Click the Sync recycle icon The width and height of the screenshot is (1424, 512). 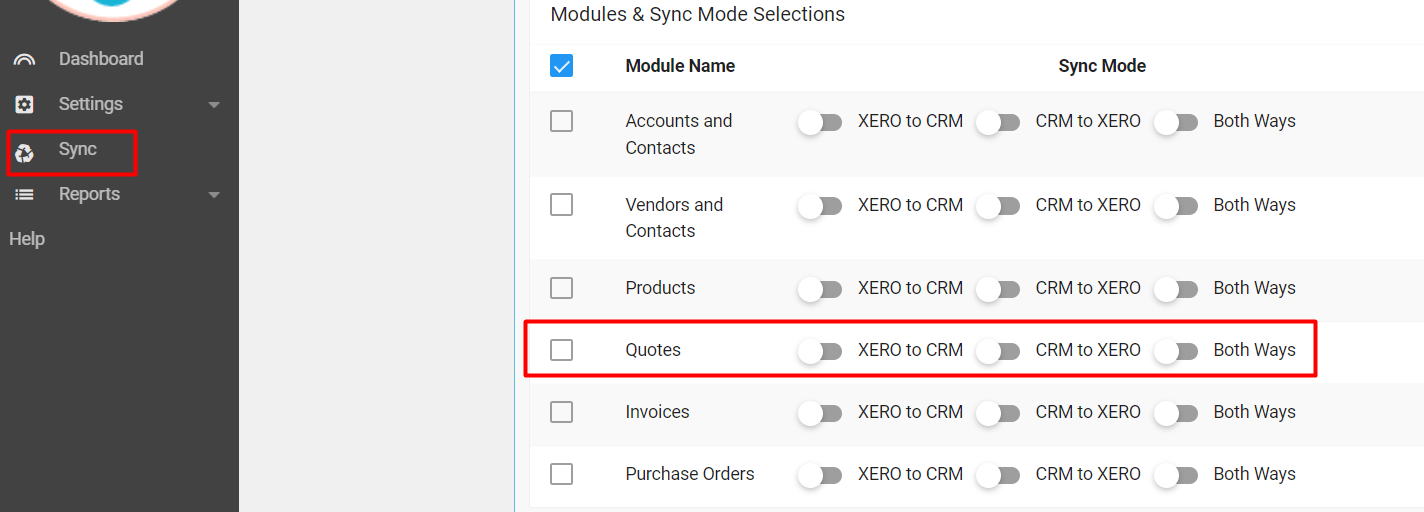click(24, 152)
